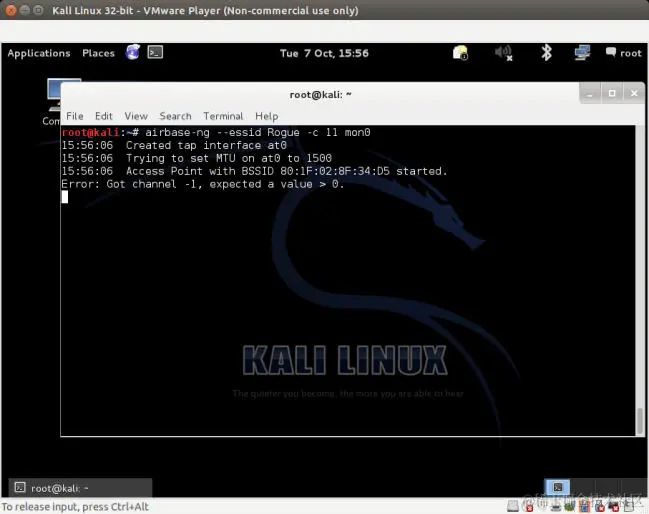Open the Terminal menu in terminal window

[x=223, y=116]
